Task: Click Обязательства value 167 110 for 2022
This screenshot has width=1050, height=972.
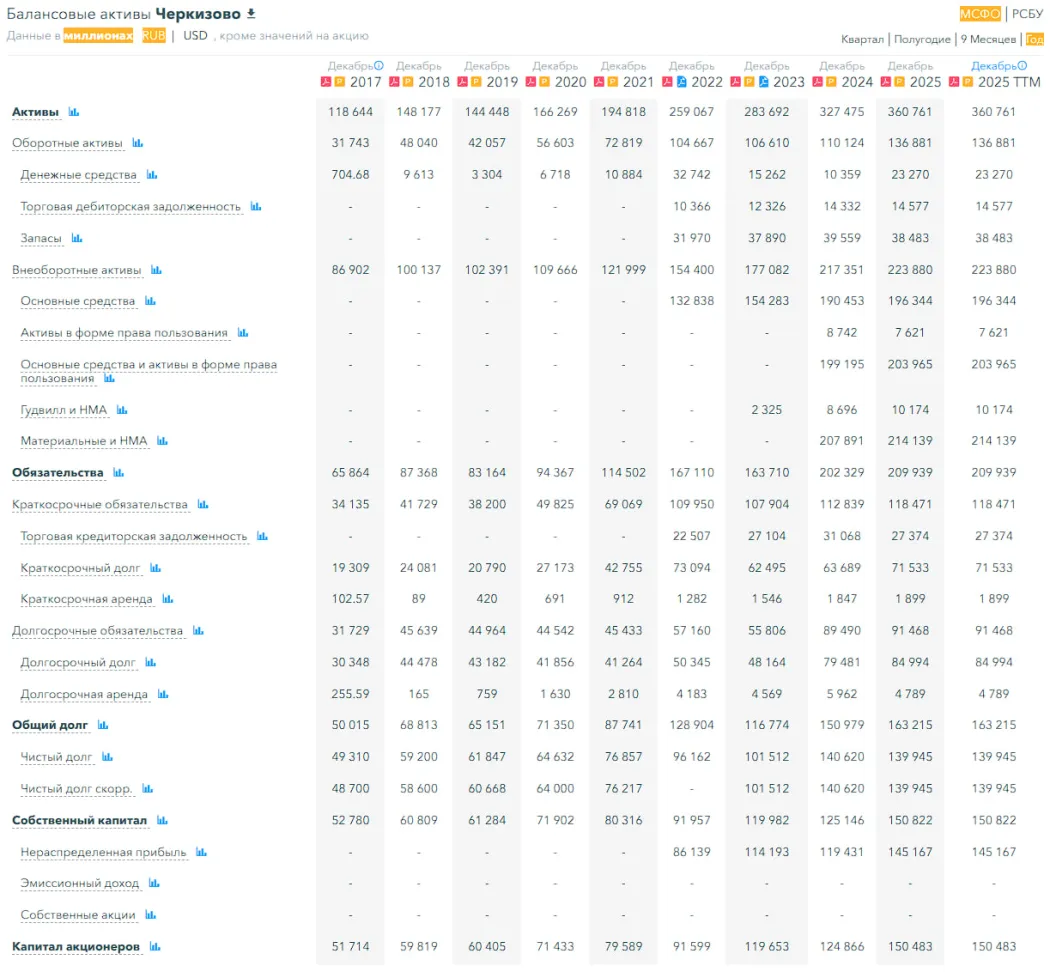Action: tap(692, 473)
